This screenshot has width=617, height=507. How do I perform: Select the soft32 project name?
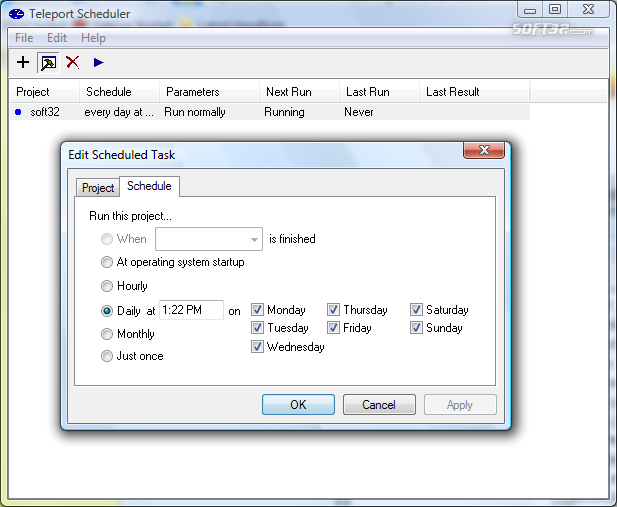tap(45, 112)
